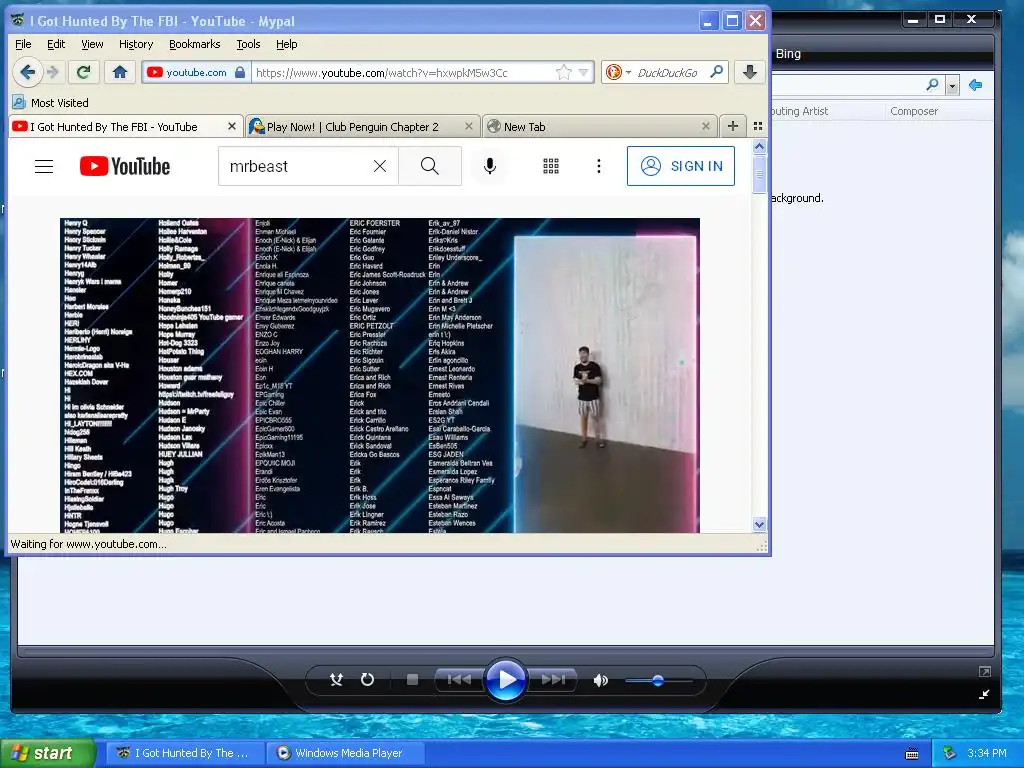Image resolution: width=1024 pixels, height=768 pixels.
Task: Switch to the Club Penguin Chapter 2 tab
Action: click(x=361, y=127)
